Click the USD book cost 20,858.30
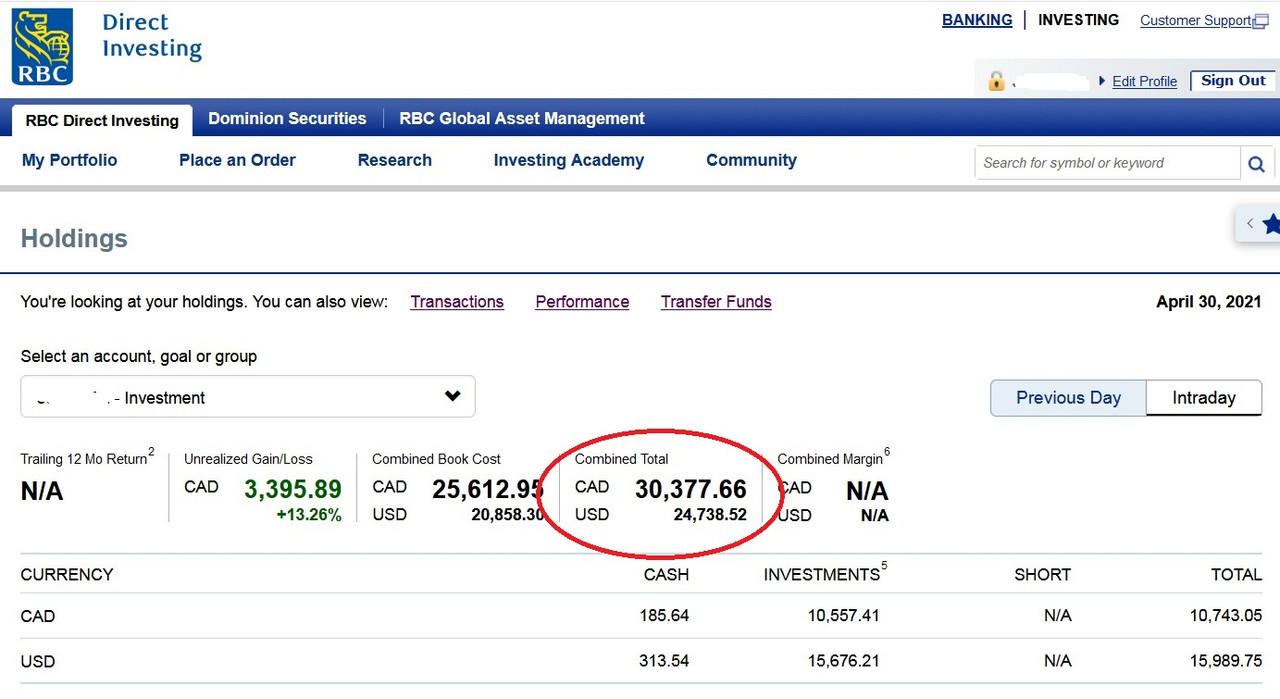This screenshot has width=1280, height=699. 508,515
